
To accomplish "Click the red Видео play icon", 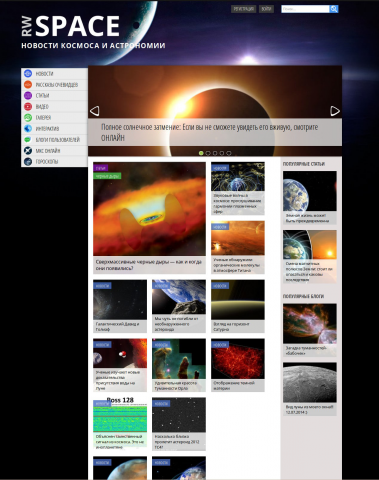I will click(28, 106).
